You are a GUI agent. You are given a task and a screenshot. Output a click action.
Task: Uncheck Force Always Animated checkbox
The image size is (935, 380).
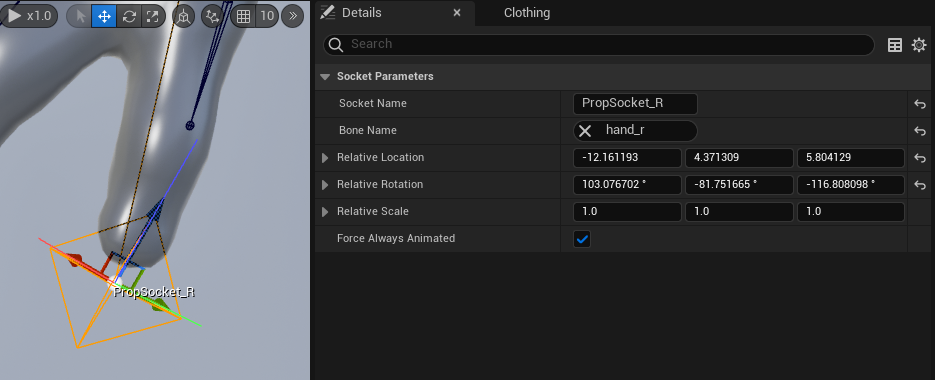[x=582, y=239]
